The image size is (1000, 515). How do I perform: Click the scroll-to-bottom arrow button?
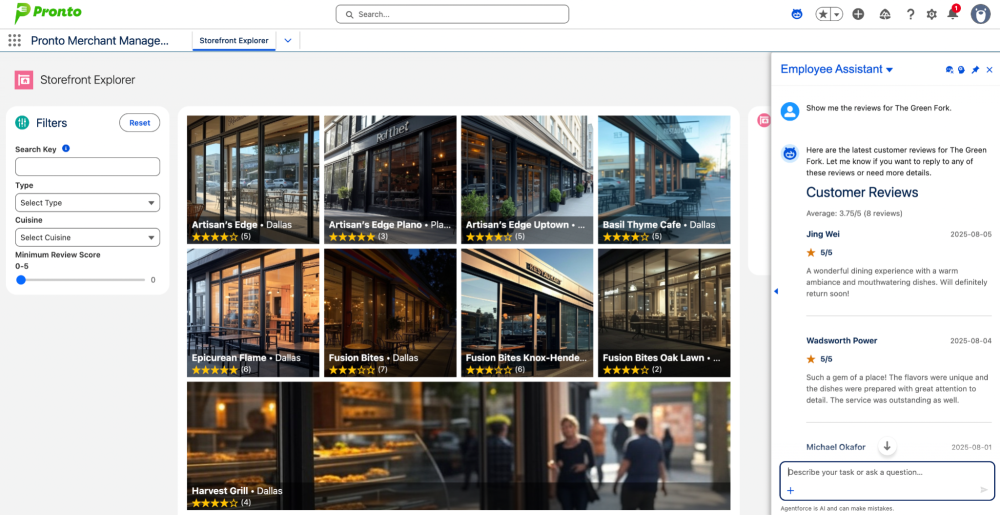pos(887,446)
